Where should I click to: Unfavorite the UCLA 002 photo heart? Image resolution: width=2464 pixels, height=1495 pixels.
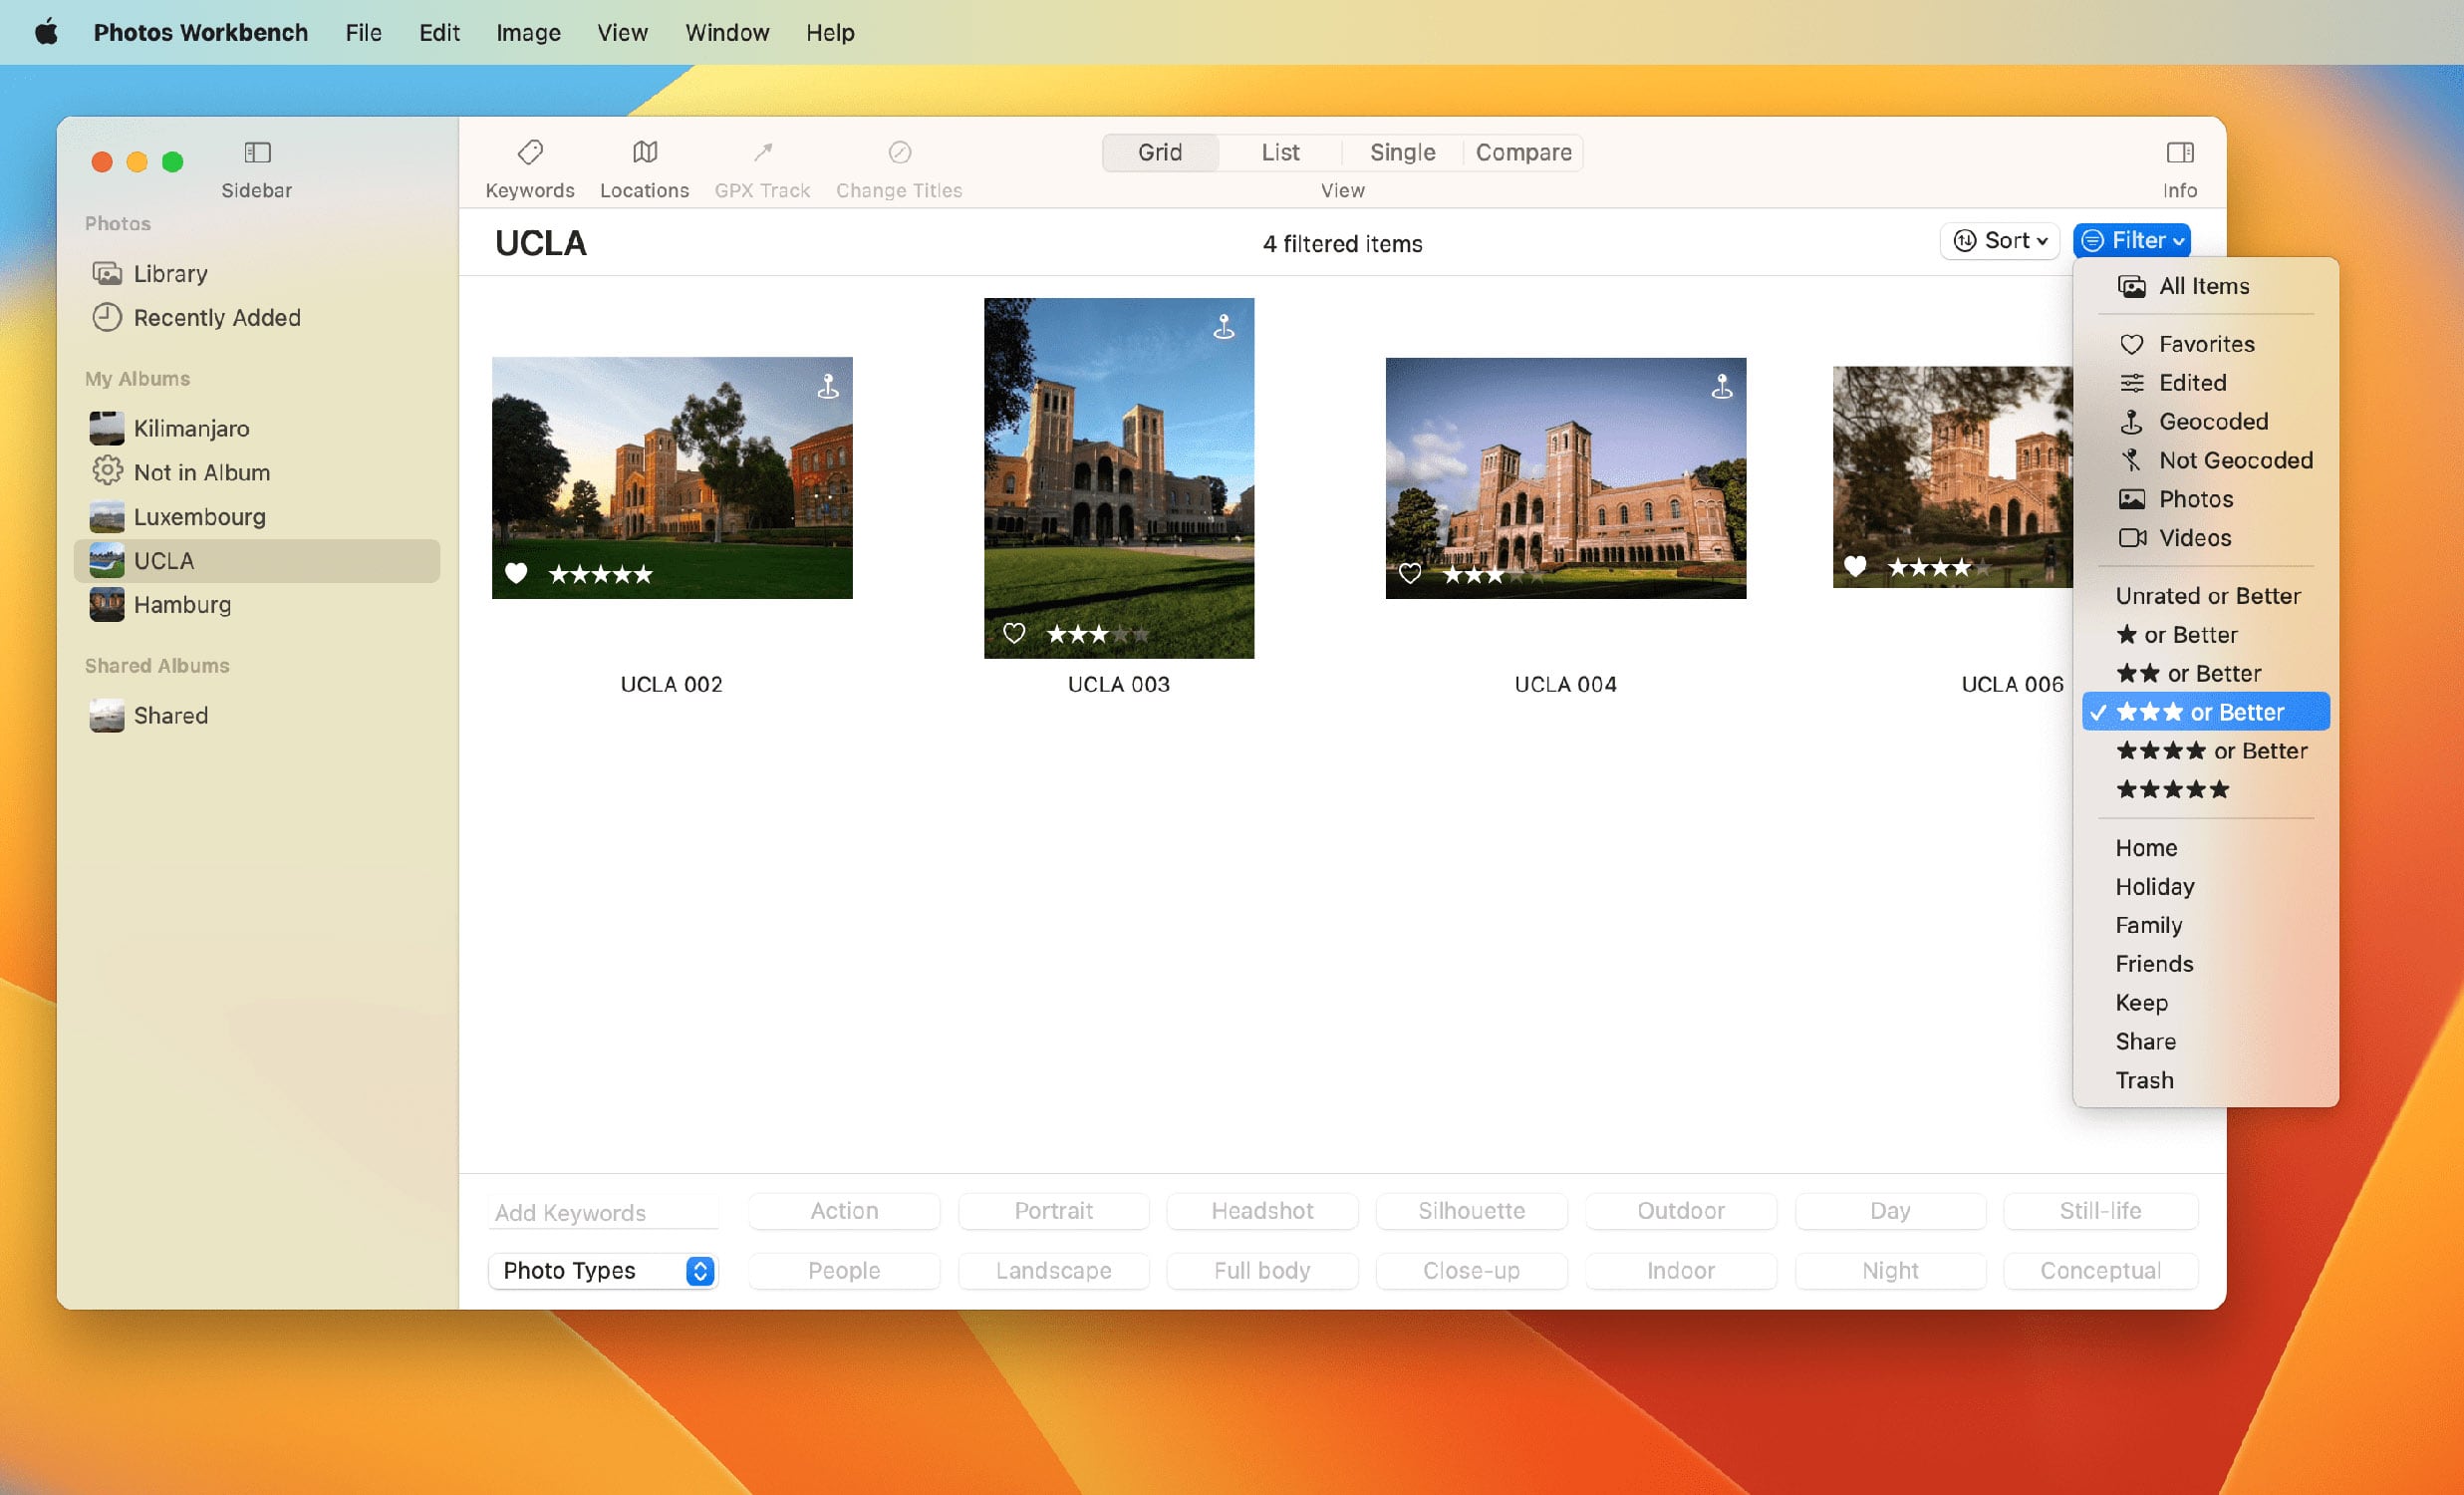[516, 573]
